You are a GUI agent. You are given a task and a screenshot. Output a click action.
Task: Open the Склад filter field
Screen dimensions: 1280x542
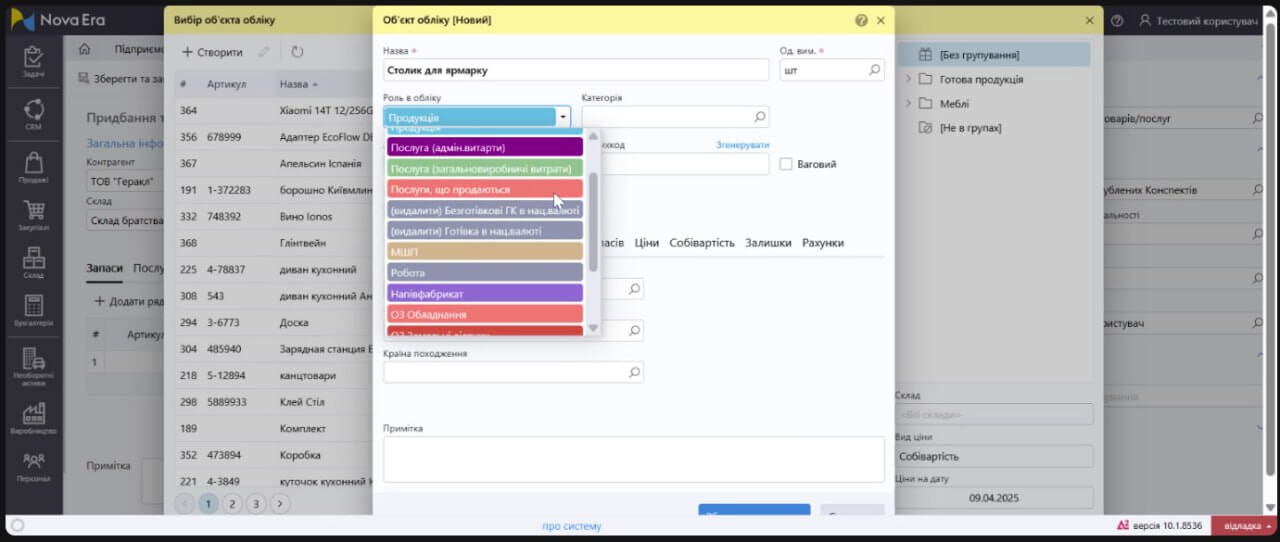tap(993, 414)
